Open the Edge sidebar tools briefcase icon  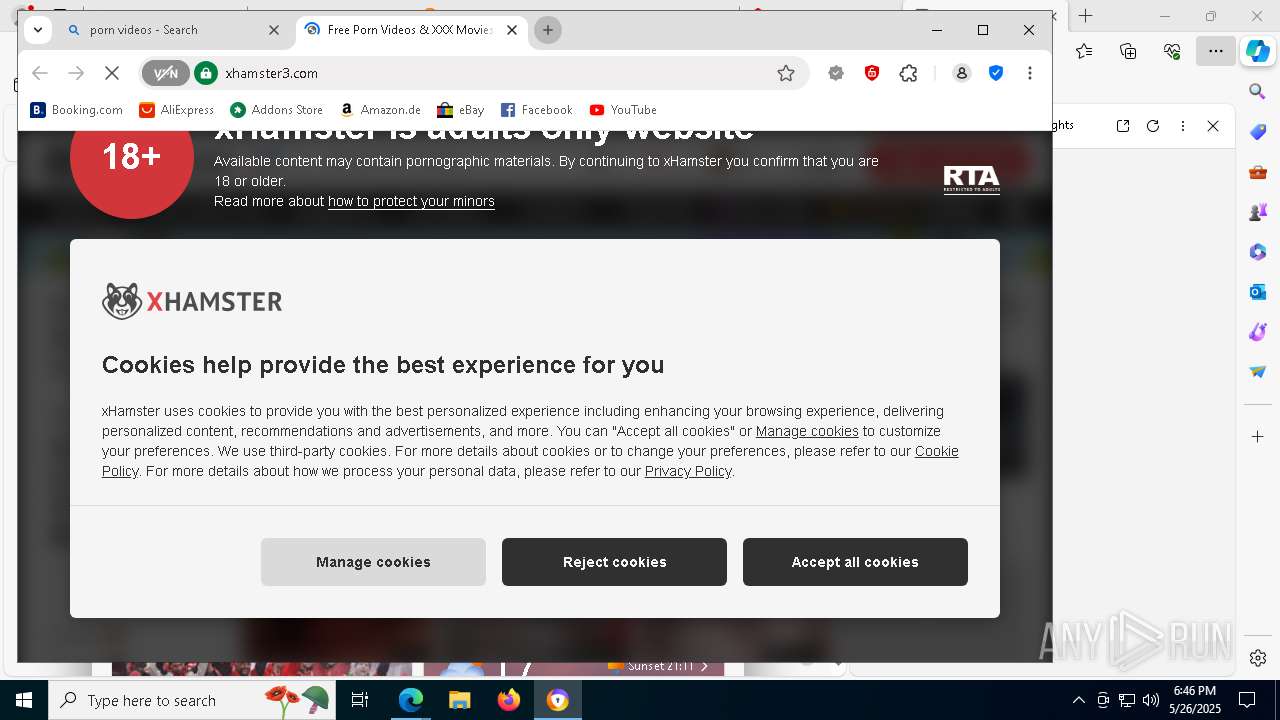point(1258,172)
